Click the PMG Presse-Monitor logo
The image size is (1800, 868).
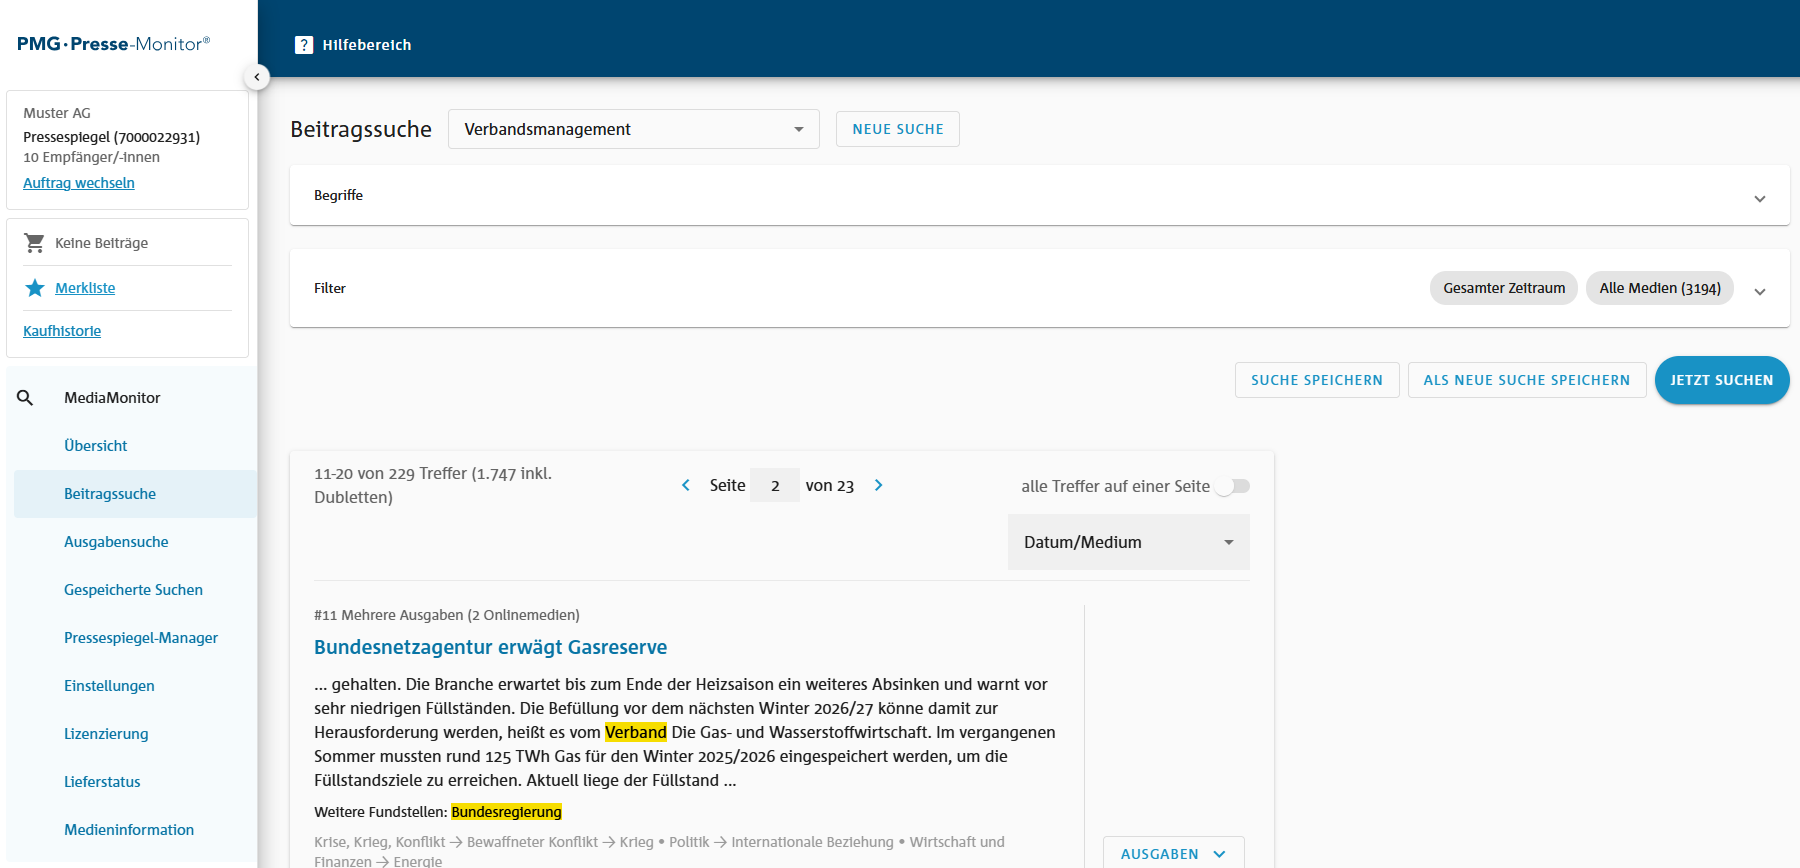click(x=113, y=44)
